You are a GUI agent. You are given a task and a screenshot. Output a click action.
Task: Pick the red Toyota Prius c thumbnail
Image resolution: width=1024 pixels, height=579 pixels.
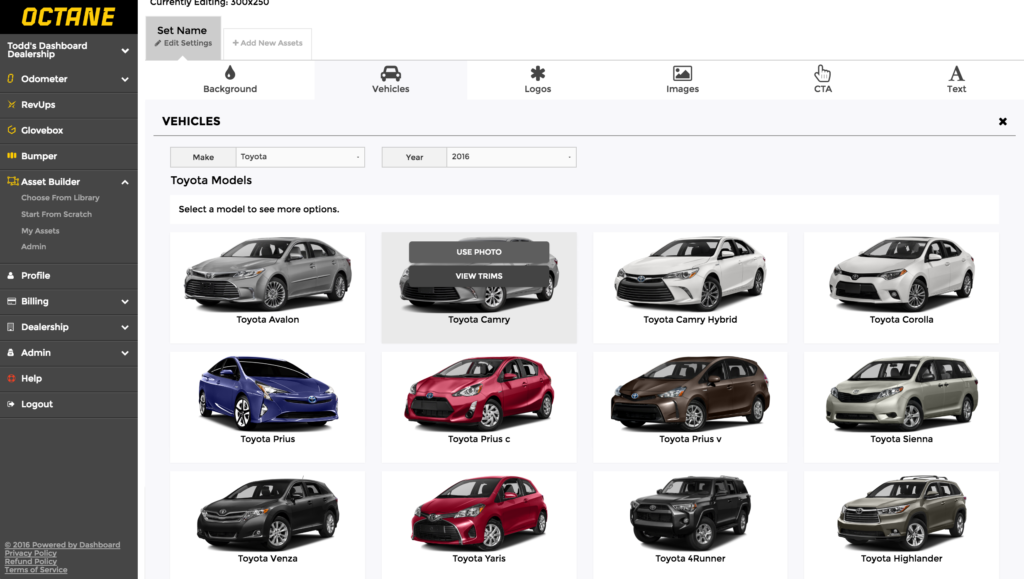pyautogui.click(x=479, y=407)
